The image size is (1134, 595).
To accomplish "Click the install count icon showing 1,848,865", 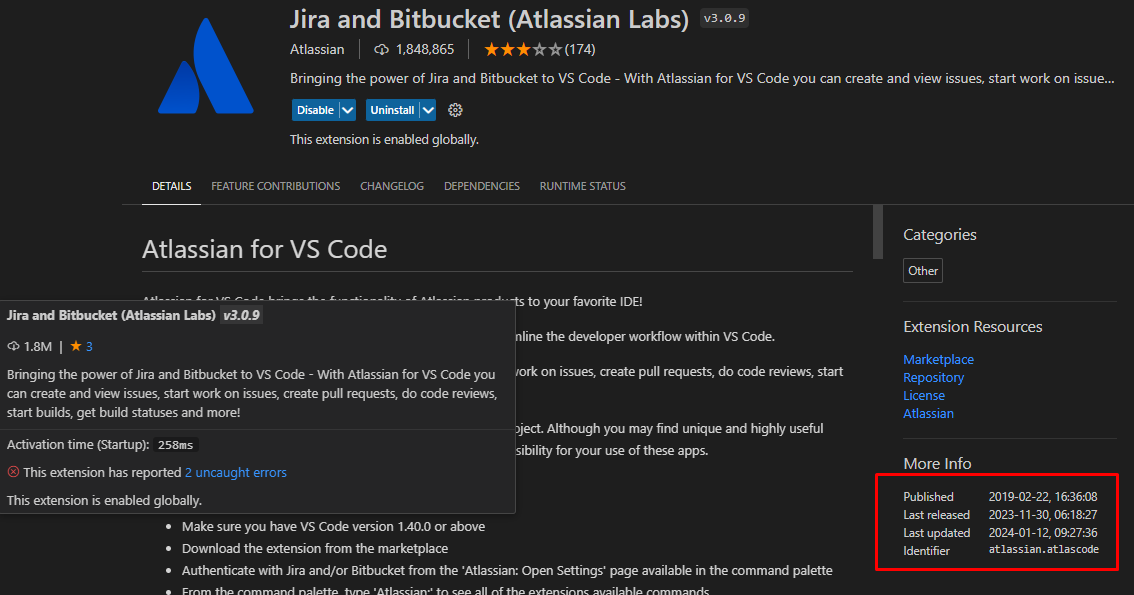I will [381, 48].
